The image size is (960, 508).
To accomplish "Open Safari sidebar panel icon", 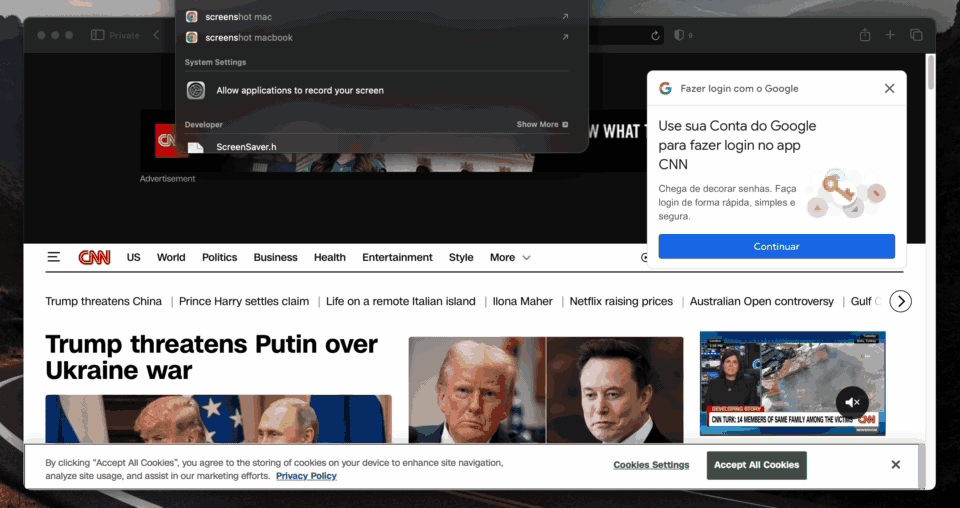I will tap(97, 35).
